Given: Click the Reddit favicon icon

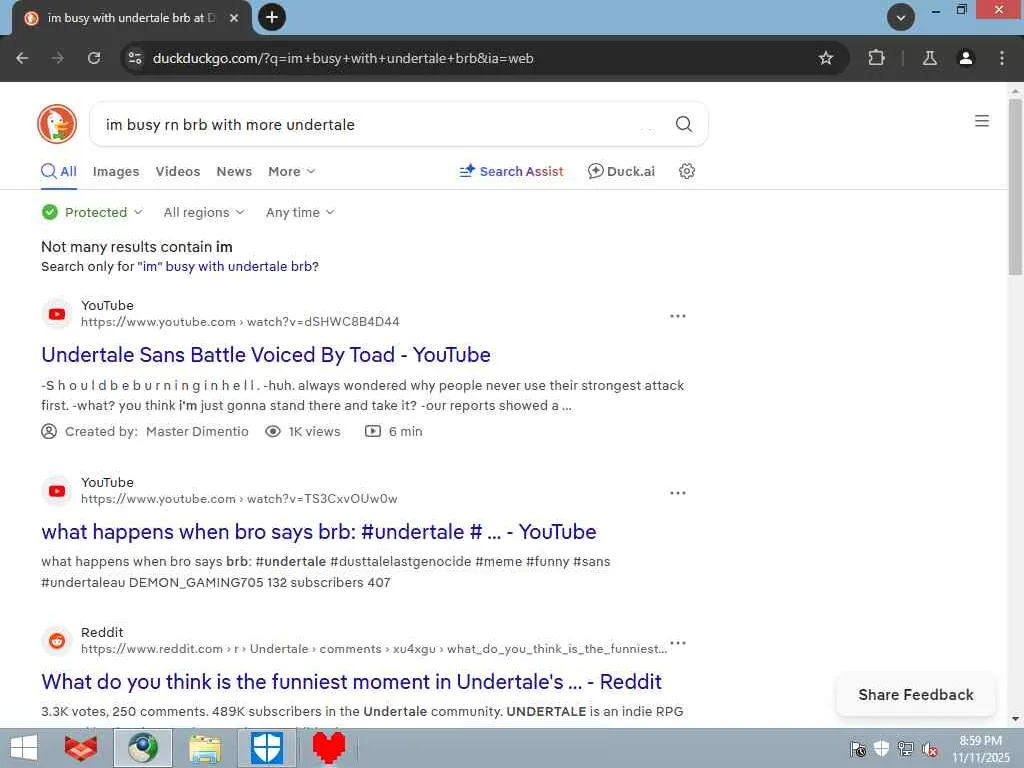Looking at the screenshot, I should pyautogui.click(x=57, y=641).
